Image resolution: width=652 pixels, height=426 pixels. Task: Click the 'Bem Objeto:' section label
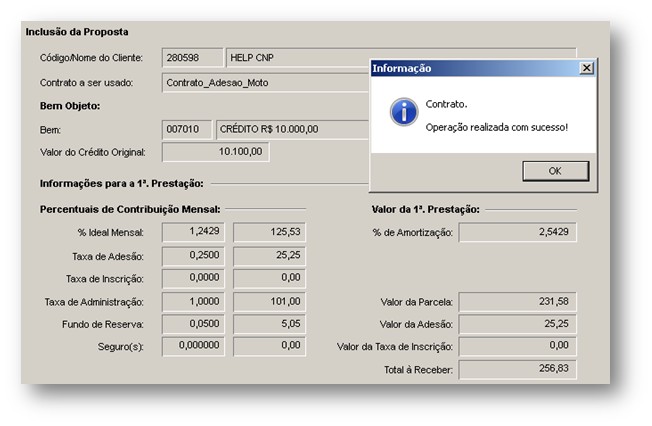click(x=70, y=106)
